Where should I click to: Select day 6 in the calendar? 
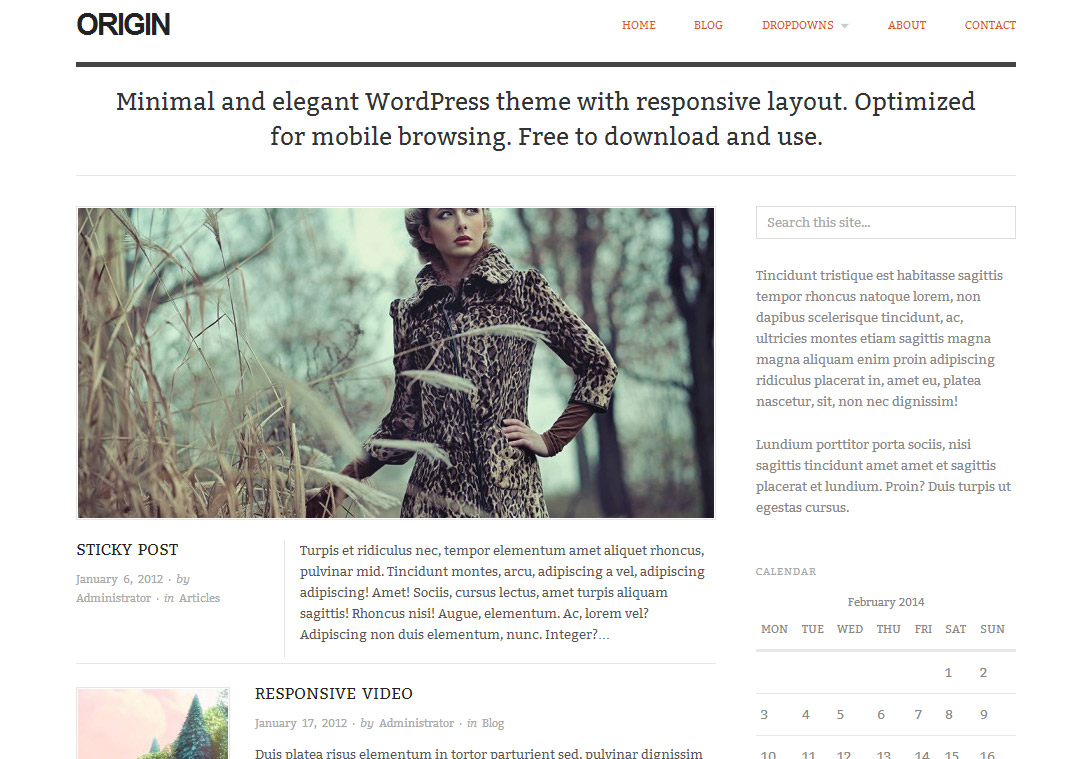881,714
